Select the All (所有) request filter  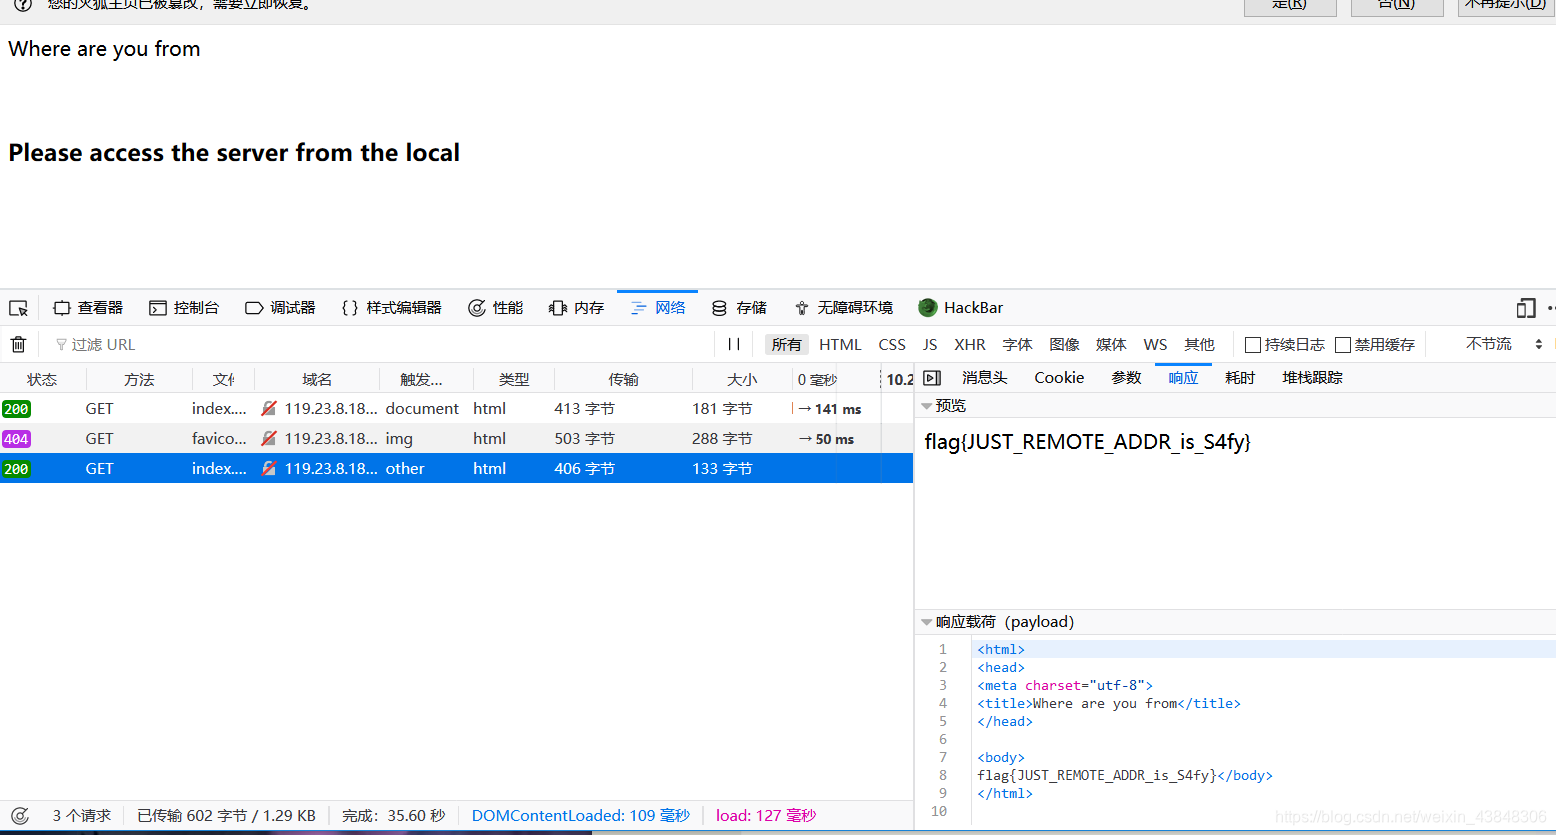tap(786, 344)
